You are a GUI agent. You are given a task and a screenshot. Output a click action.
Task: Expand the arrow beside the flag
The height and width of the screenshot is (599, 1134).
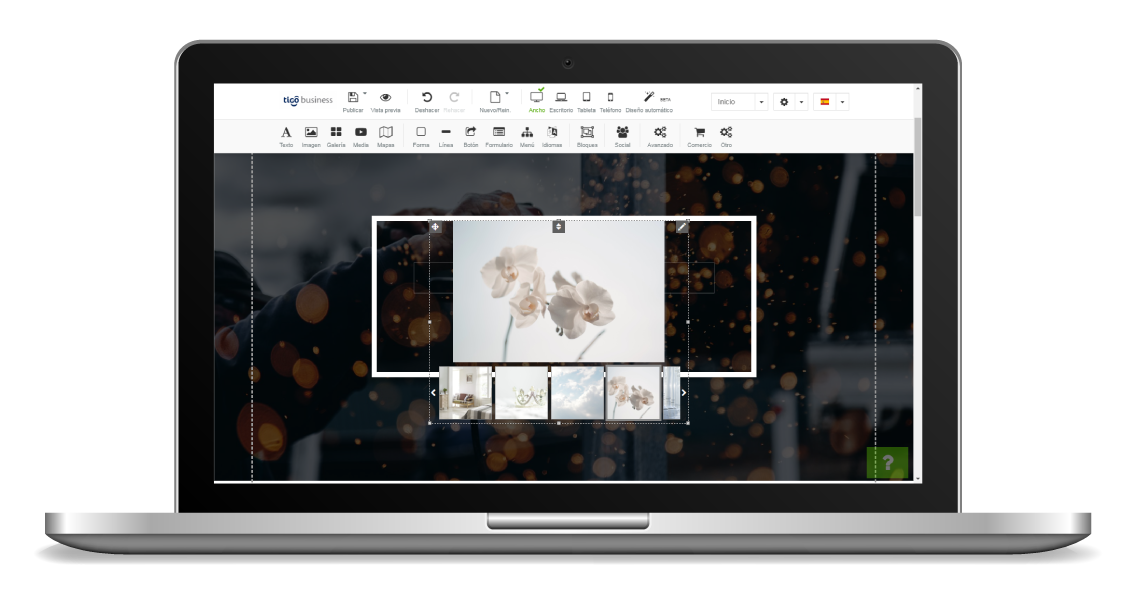coord(842,102)
